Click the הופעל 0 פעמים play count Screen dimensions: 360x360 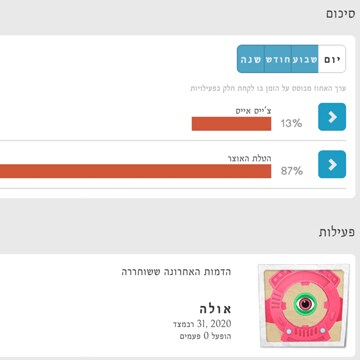(206, 336)
